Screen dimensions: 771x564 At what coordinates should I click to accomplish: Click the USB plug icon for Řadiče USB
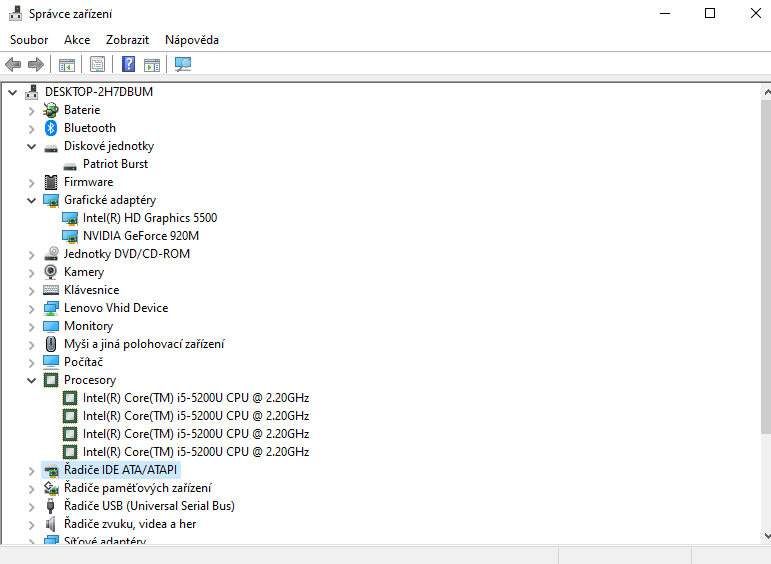tap(50, 506)
